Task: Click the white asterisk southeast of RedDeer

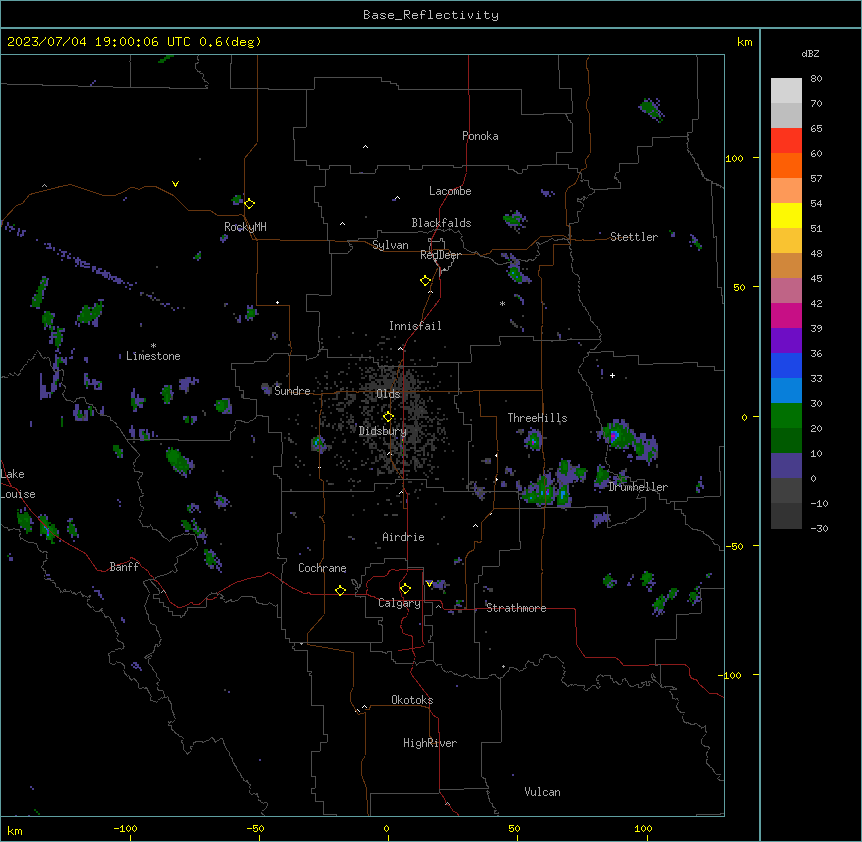Action: click(502, 304)
